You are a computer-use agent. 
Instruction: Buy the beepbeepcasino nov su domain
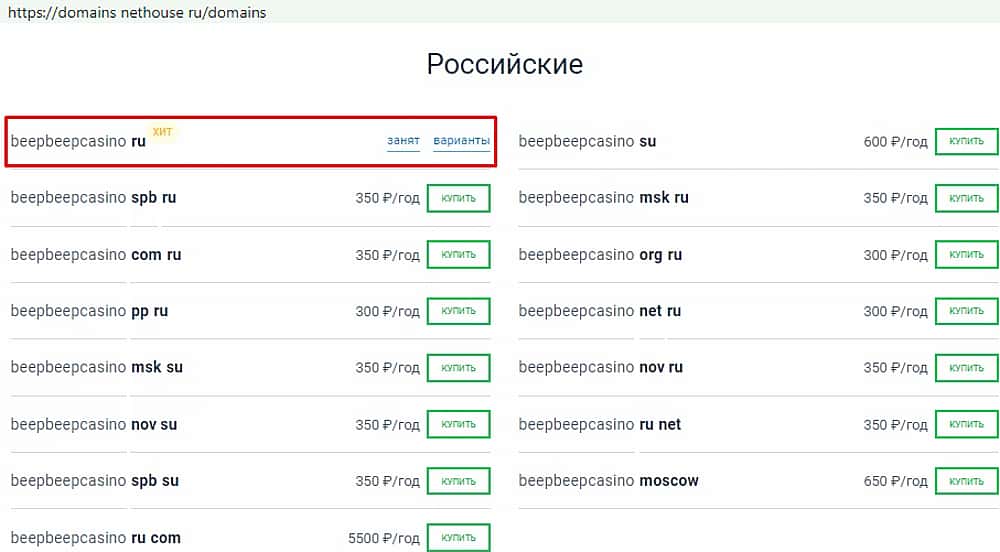pos(458,424)
